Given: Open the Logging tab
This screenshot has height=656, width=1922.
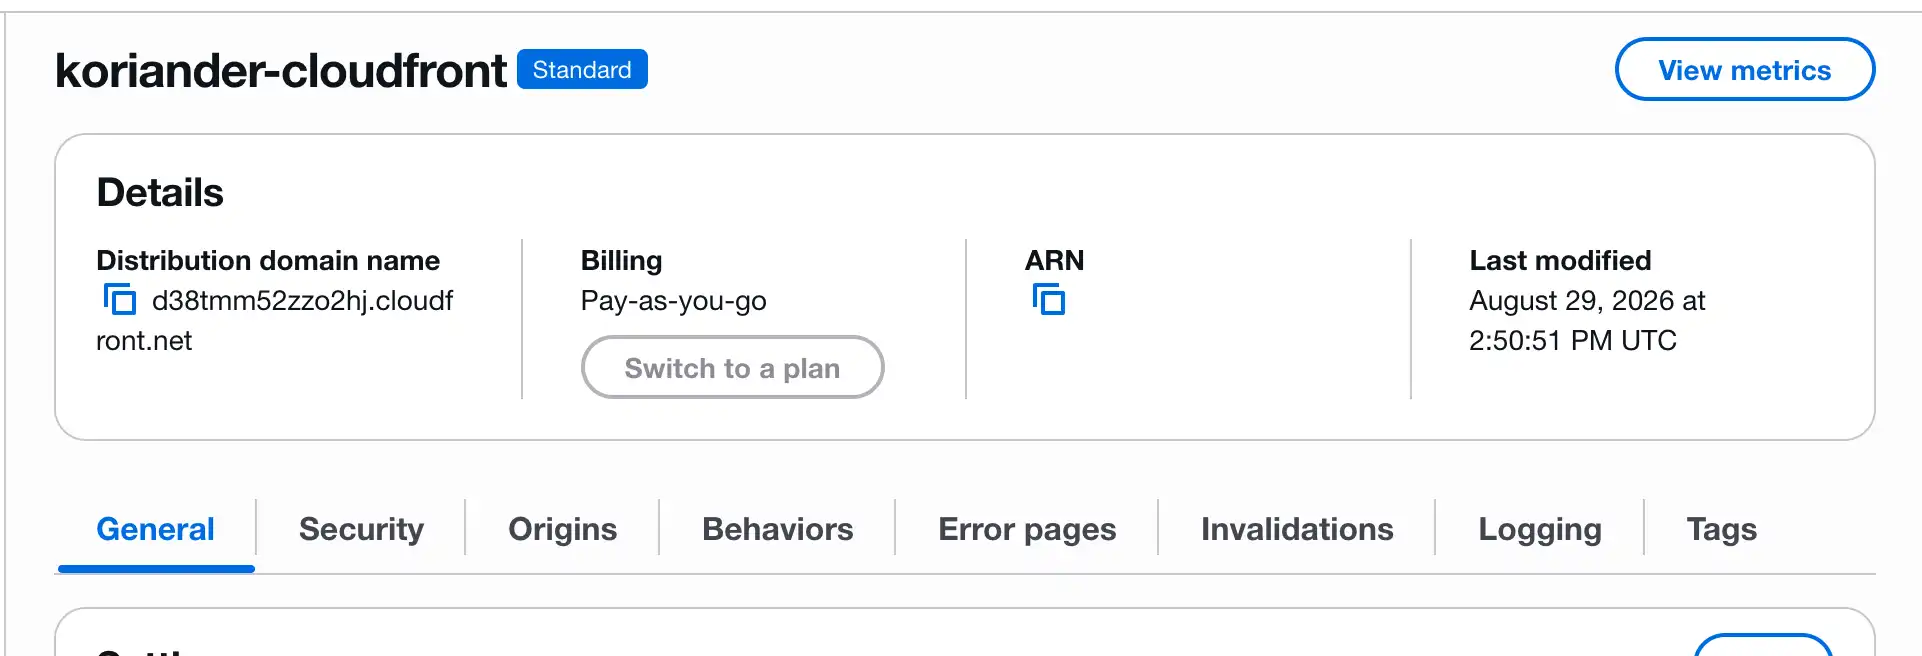Looking at the screenshot, I should click(1540, 528).
